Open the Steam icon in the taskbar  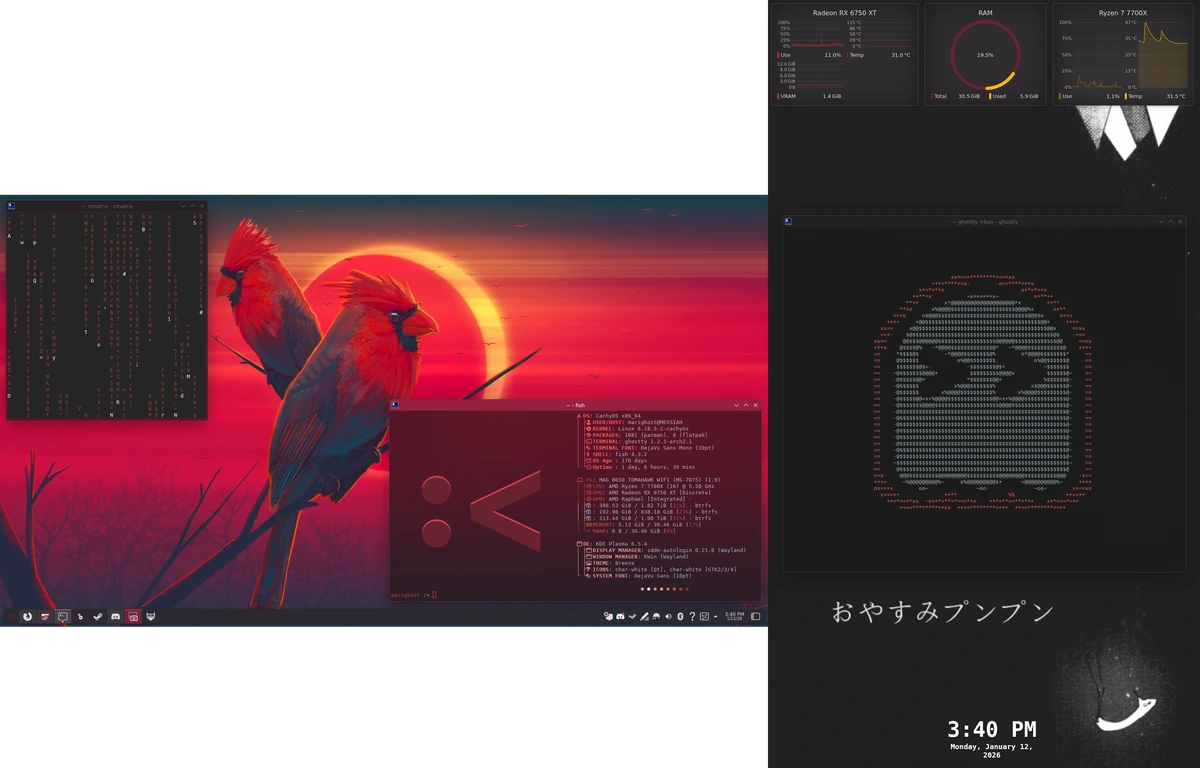tap(98, 617)
